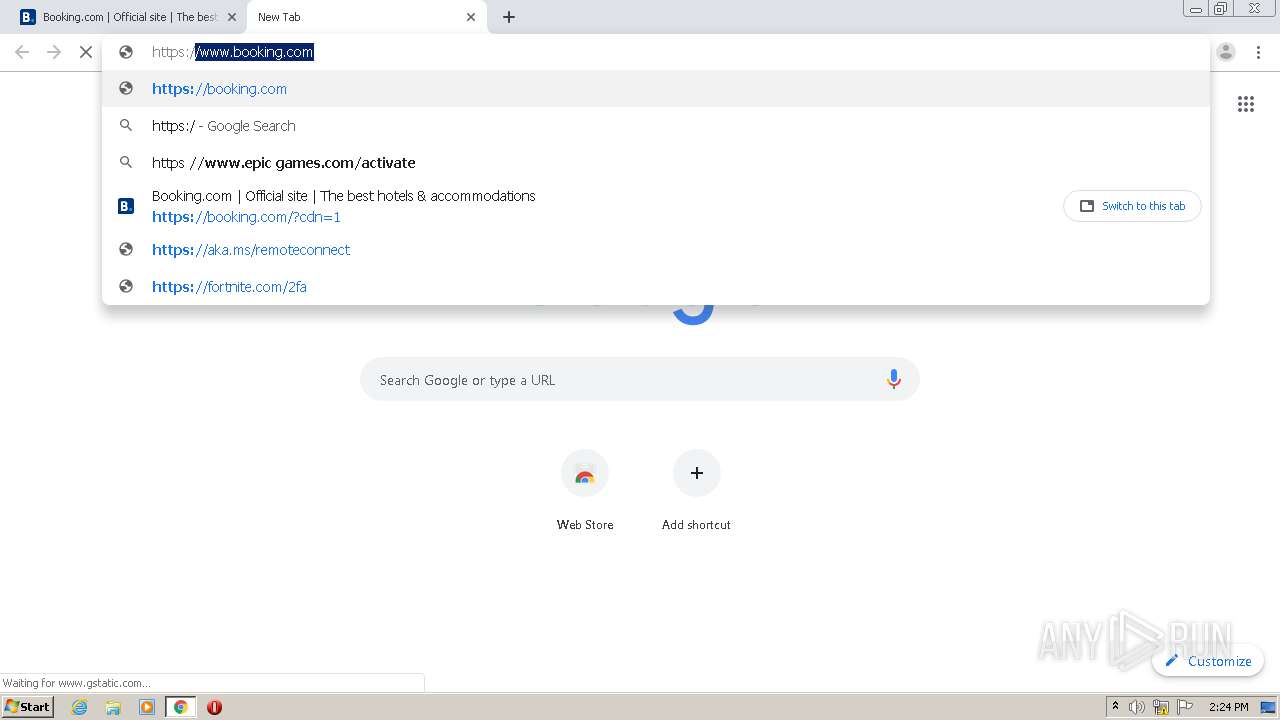Pick the fortnite.com/2fa suggestion
This screenshot has width=1280, height=720.
point(656,287)
